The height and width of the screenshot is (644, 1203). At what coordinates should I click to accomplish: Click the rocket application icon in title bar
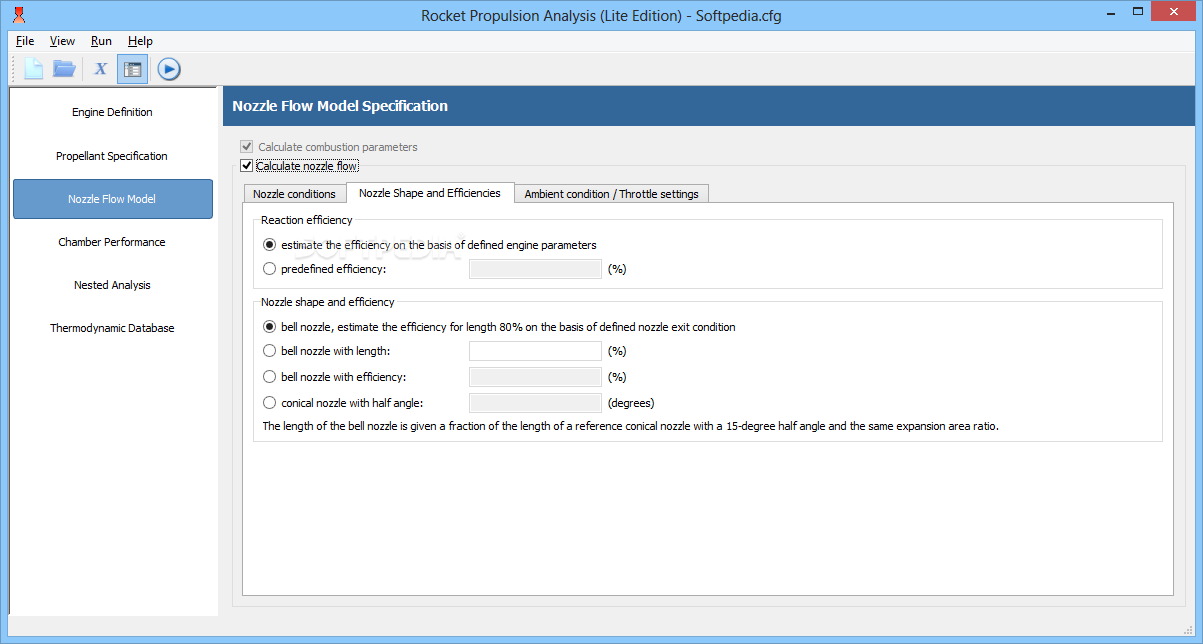pyautogui.click(x=19, y=15)
